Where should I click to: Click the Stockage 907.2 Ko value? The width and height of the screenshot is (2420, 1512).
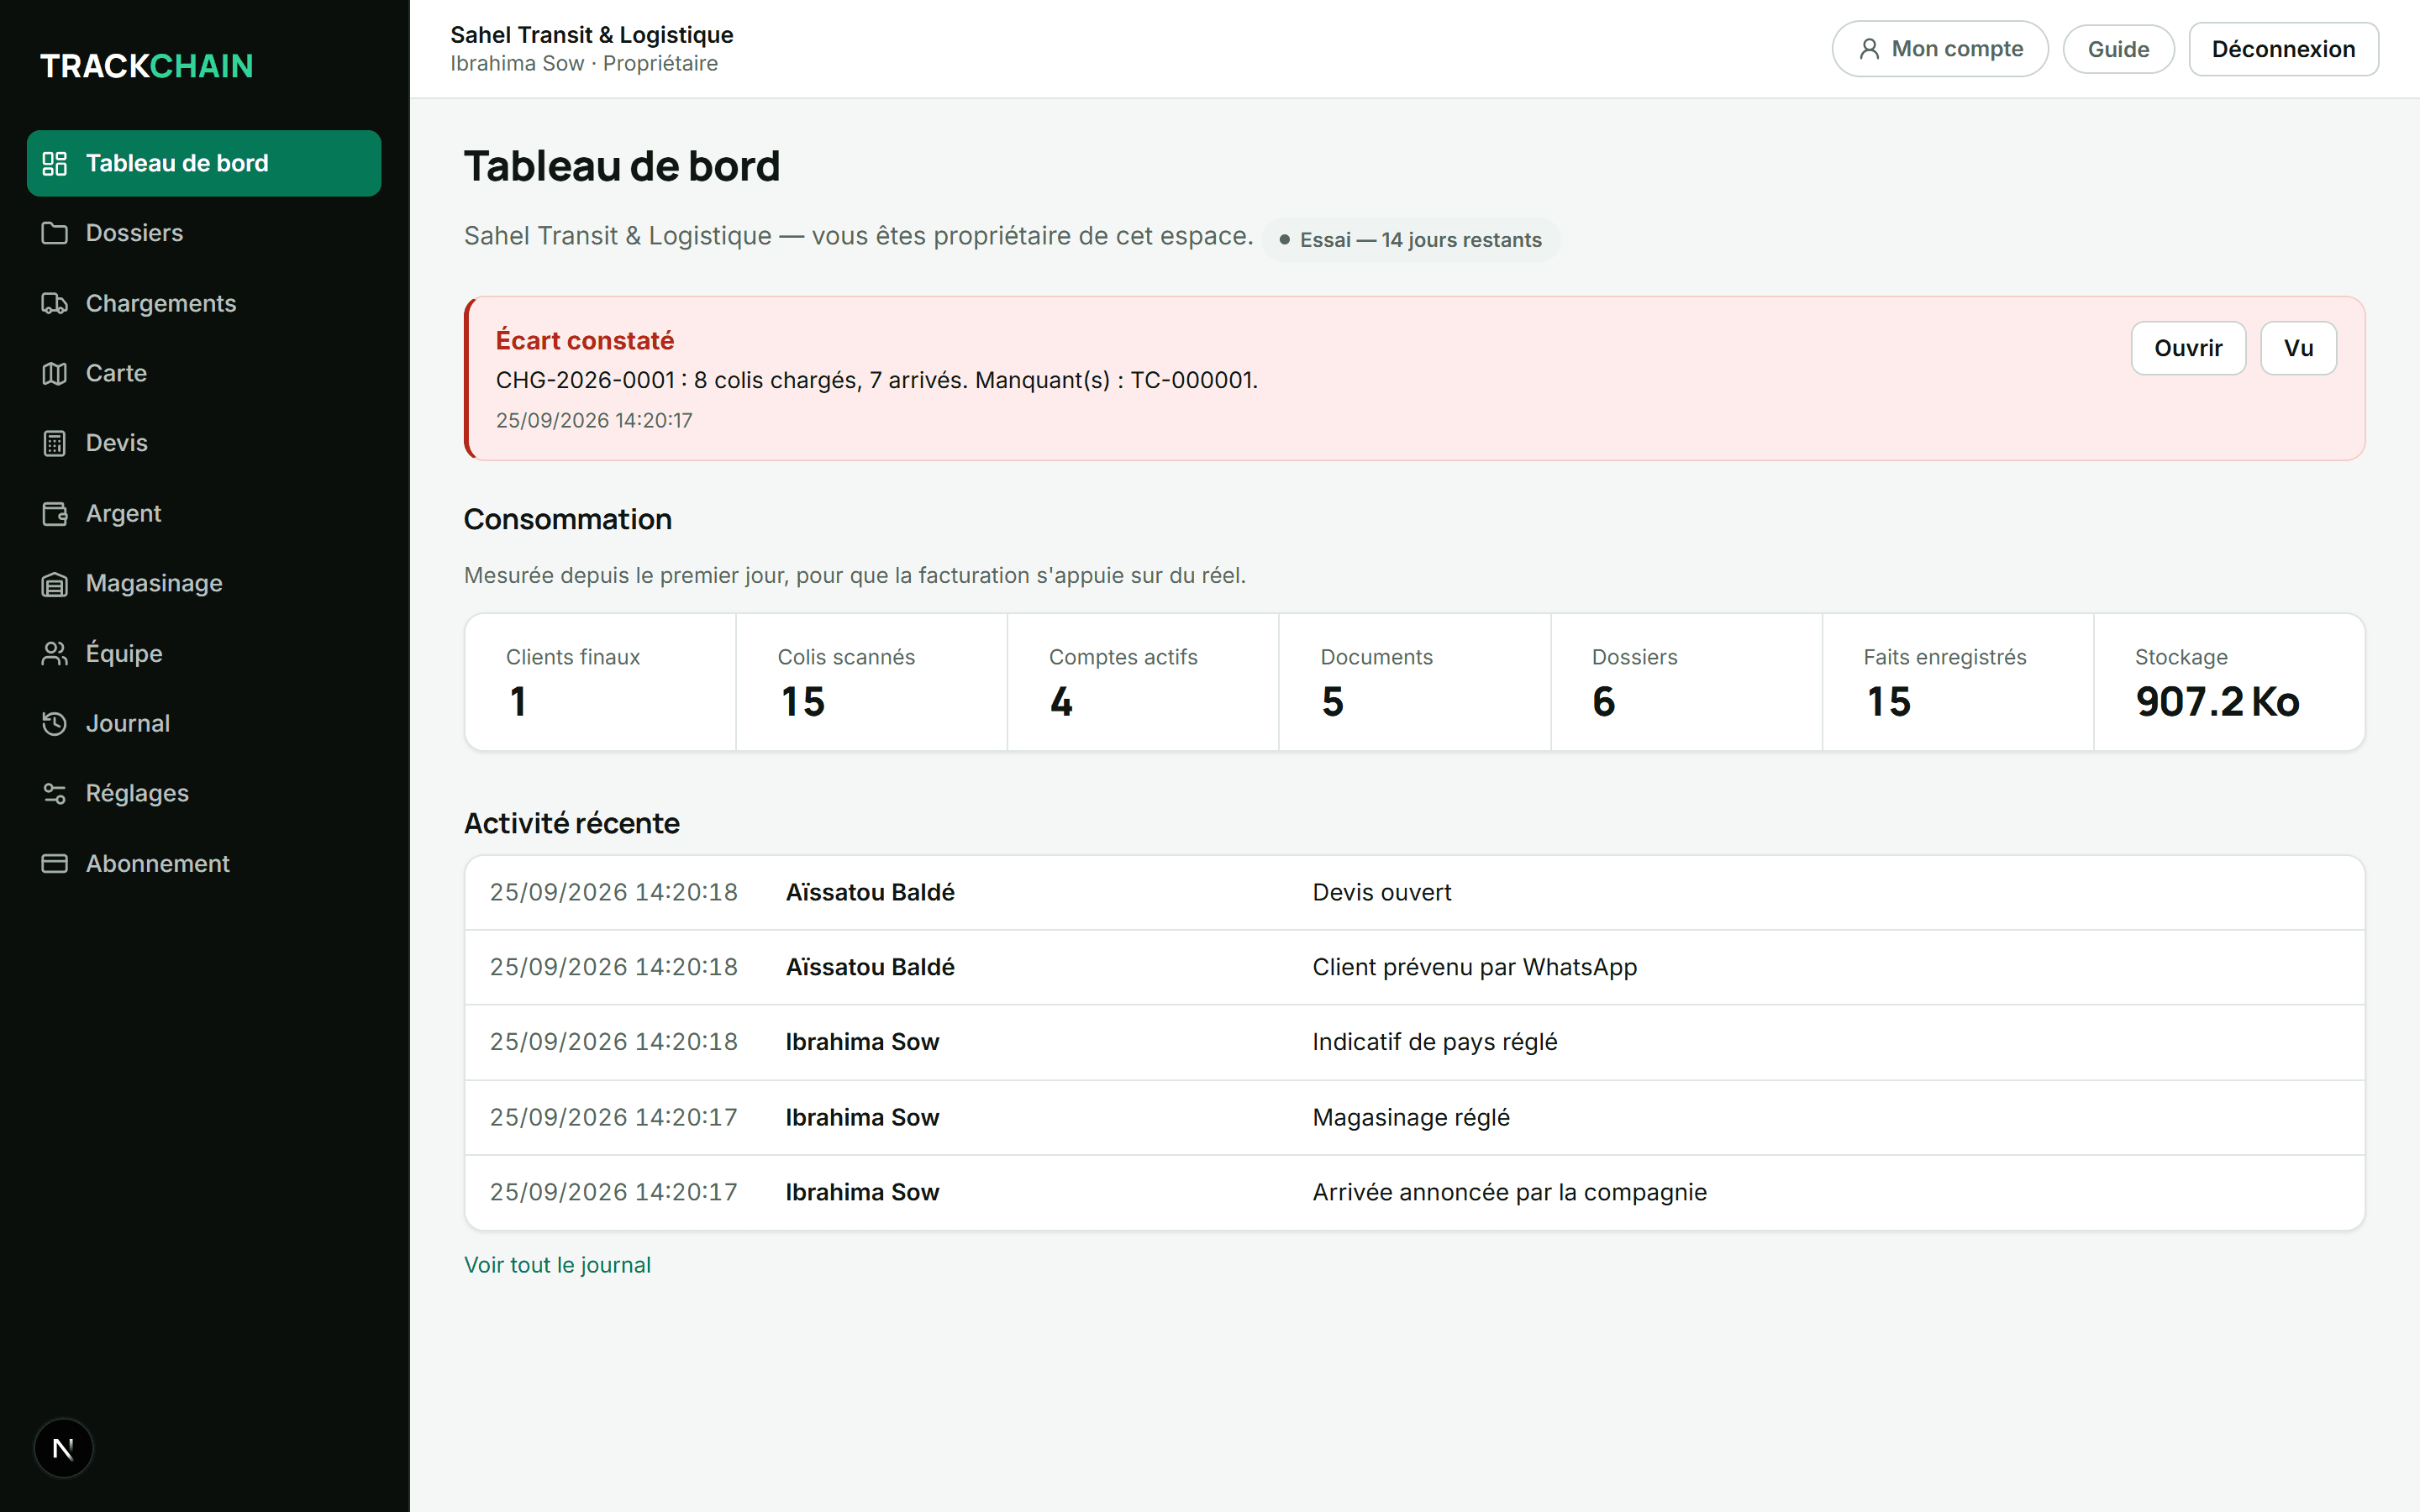click(2217, 702)
